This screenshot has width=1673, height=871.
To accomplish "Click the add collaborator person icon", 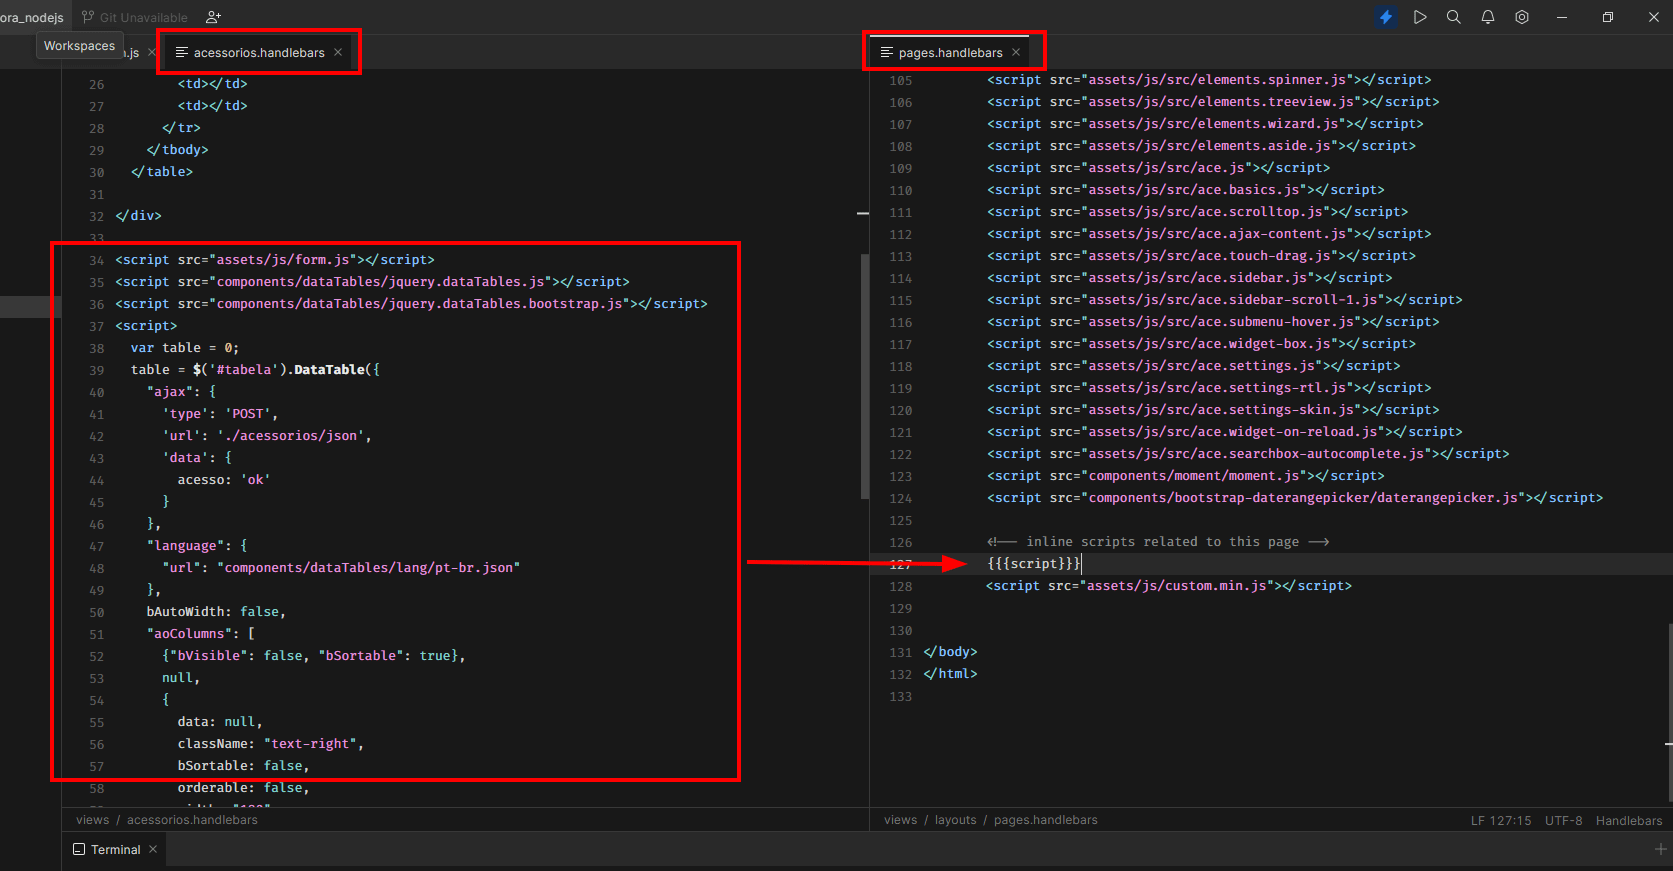I will coord(213,17).
